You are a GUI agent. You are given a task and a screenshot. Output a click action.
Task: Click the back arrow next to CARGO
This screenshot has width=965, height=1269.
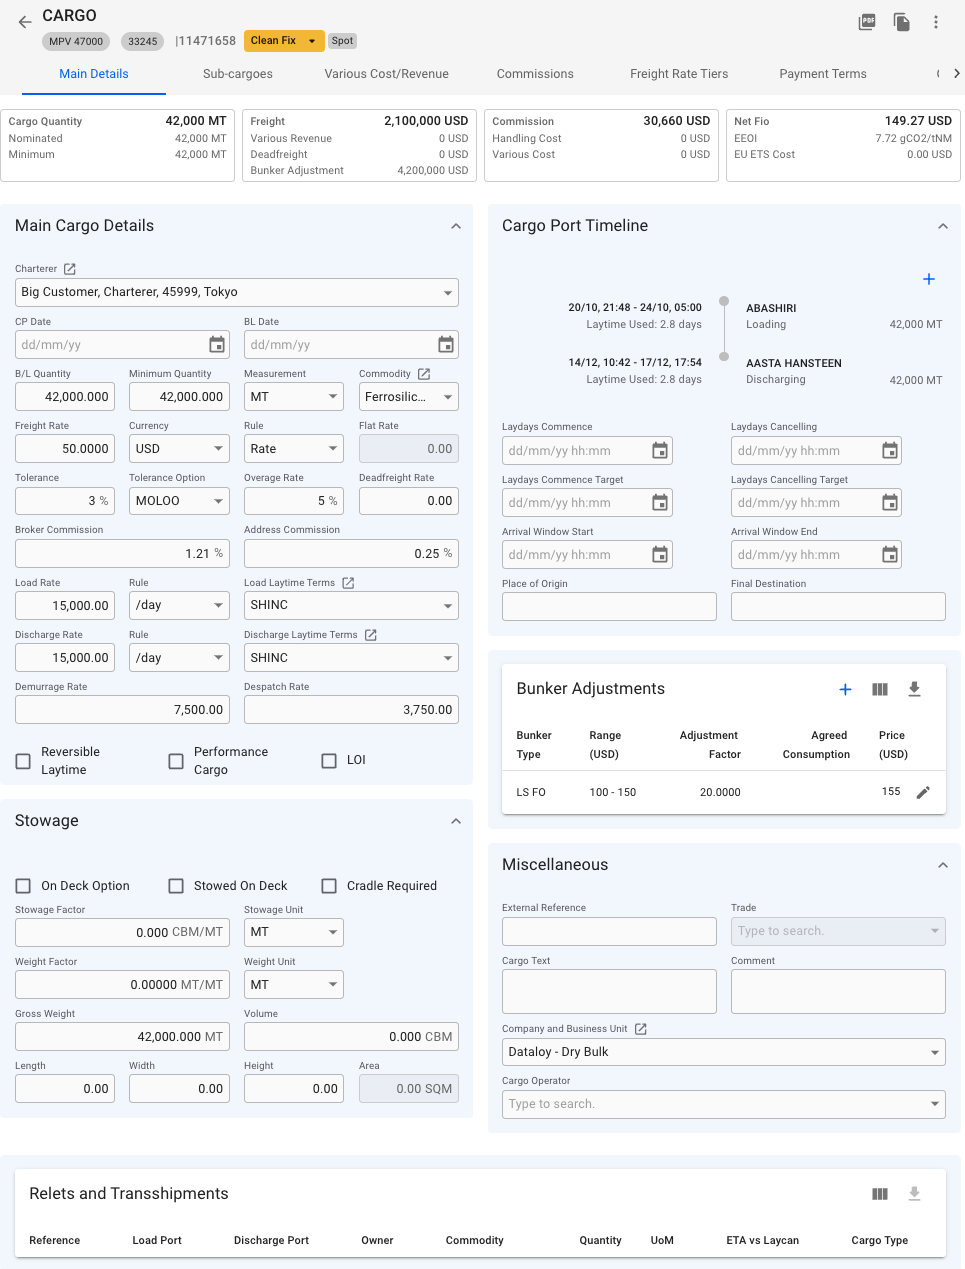coord(25,22)
